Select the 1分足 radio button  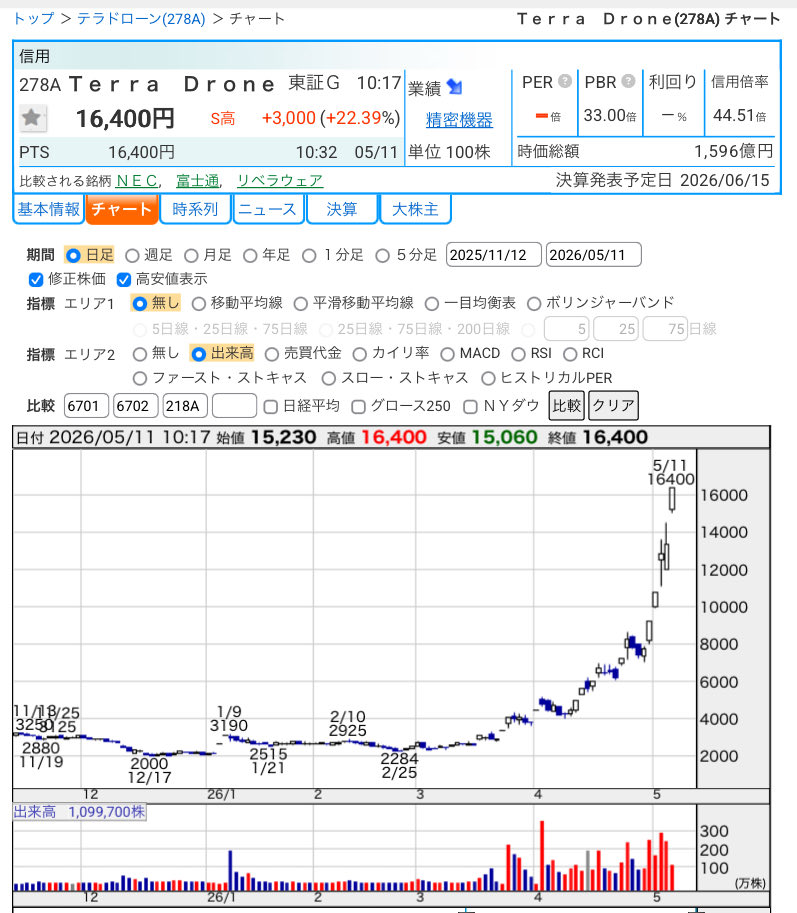309,256
